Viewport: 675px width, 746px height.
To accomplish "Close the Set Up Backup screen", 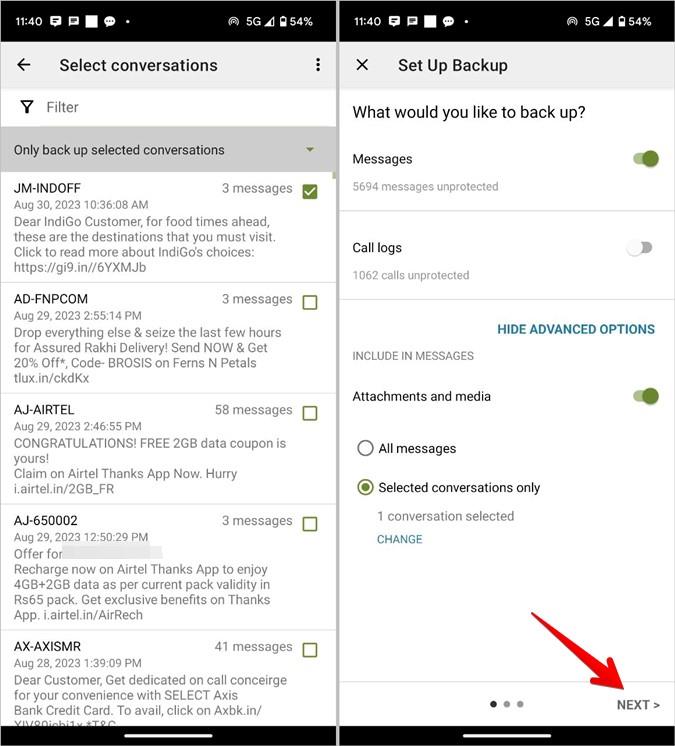I will point(362,65).
